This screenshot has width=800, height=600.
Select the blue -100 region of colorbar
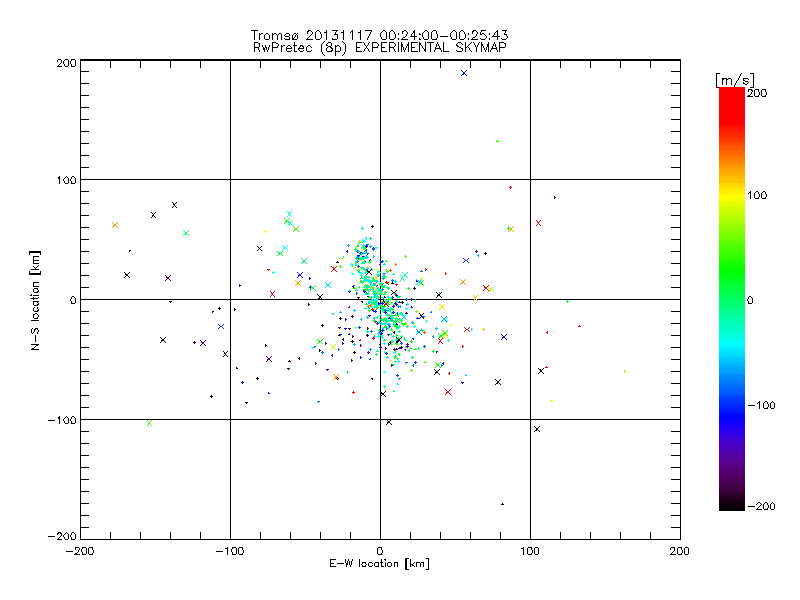732,406
